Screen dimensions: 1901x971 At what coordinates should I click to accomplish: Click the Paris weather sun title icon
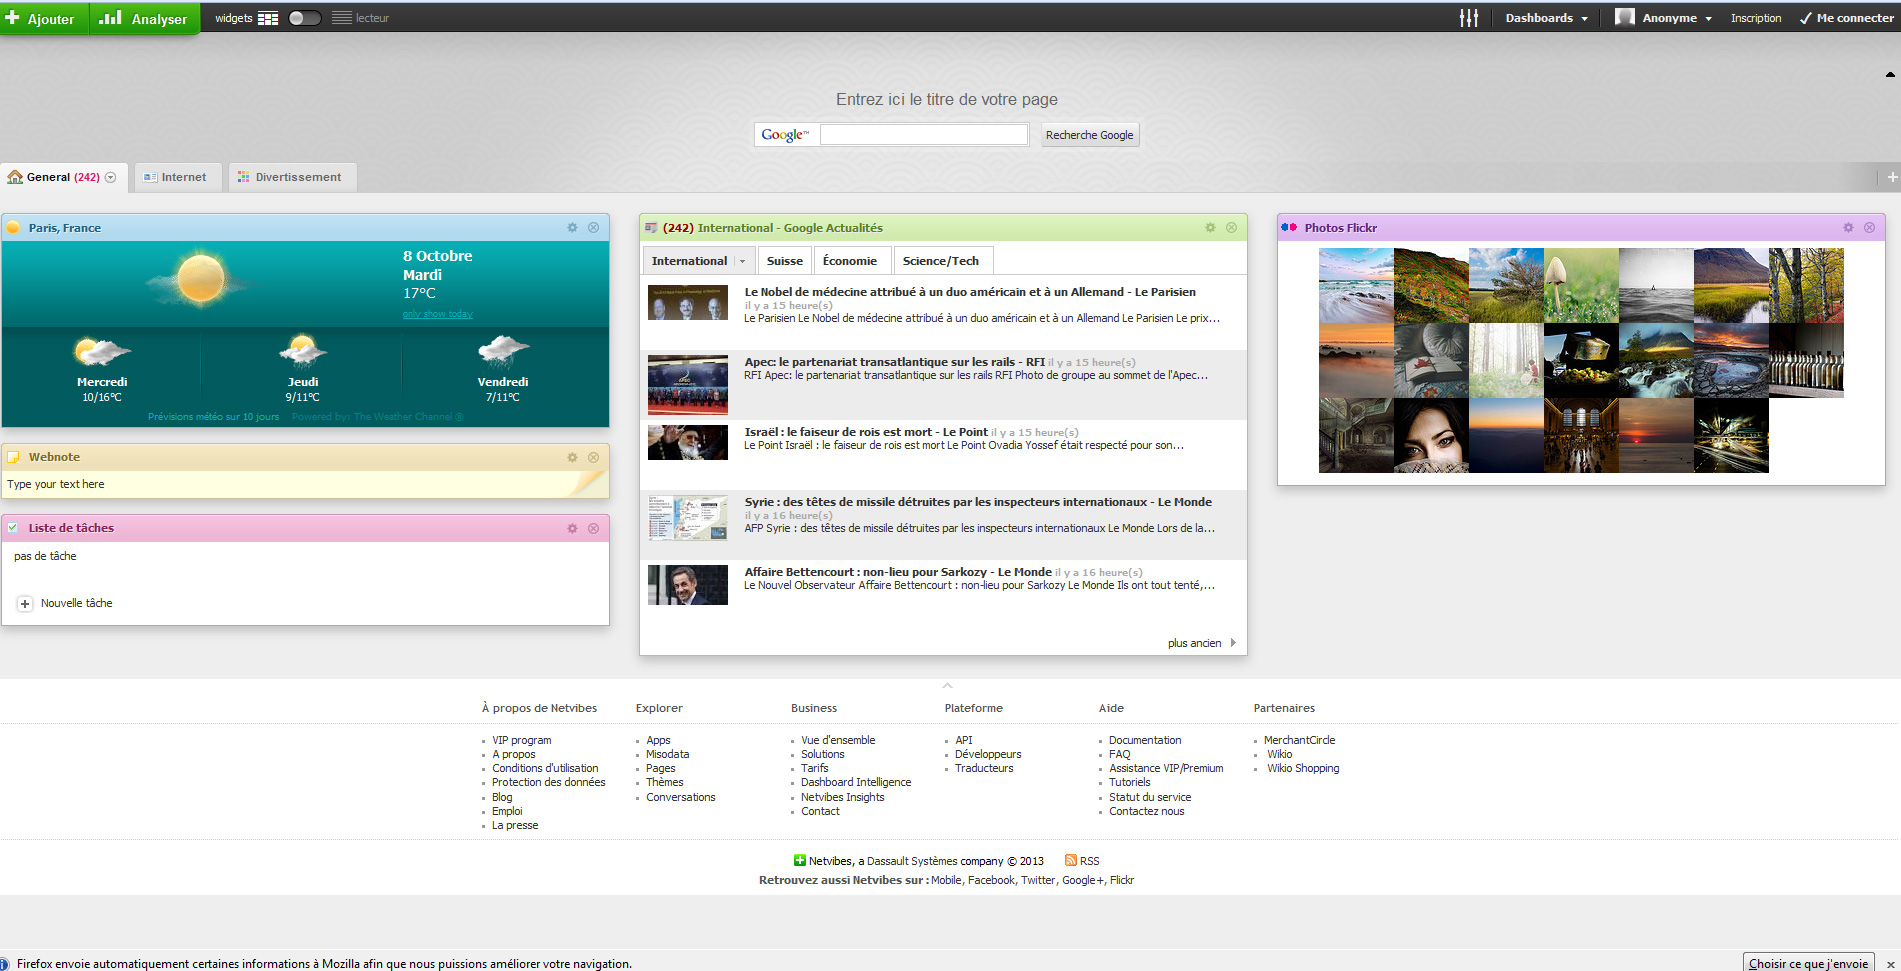coord(13,228)
